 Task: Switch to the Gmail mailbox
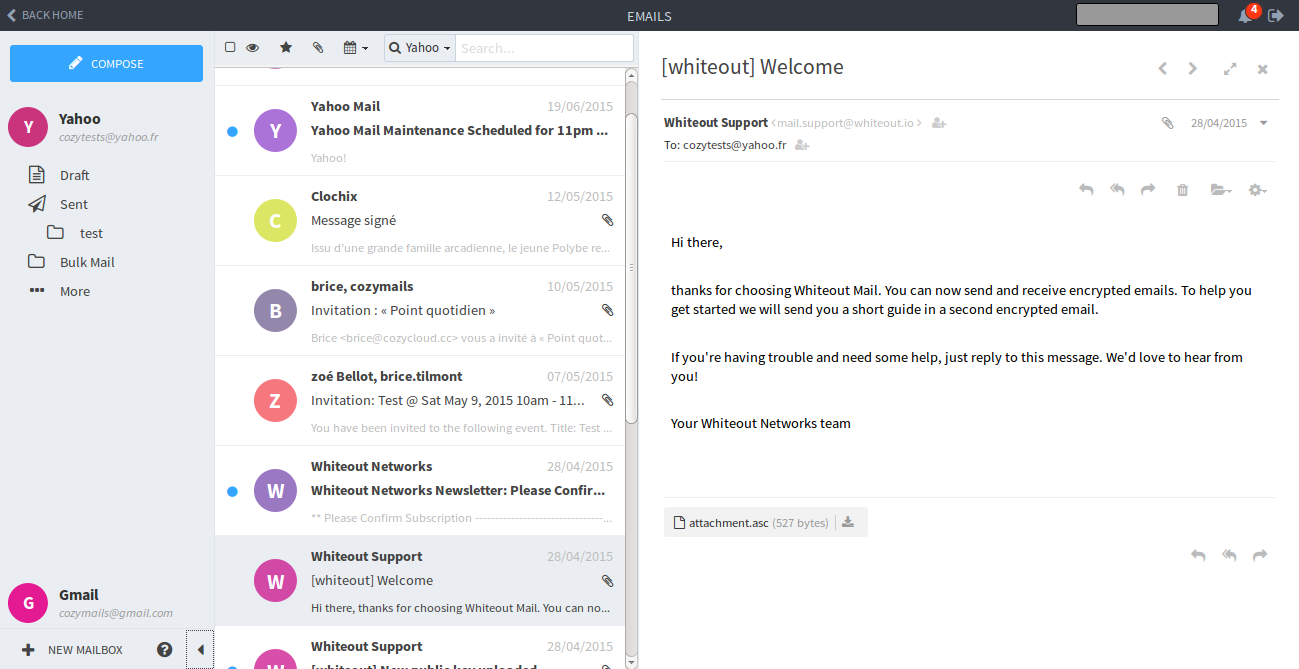107,603
